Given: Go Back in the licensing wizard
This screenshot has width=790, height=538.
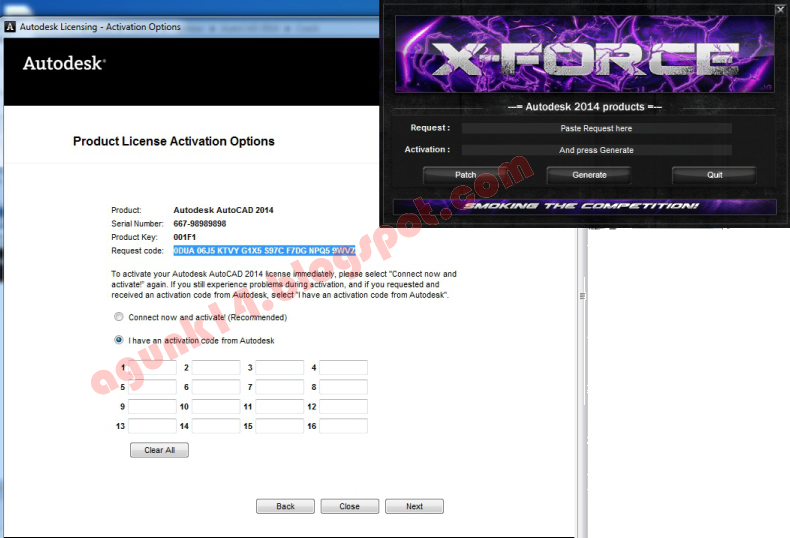Looking at the screenshot, I should tap(285, 506).
